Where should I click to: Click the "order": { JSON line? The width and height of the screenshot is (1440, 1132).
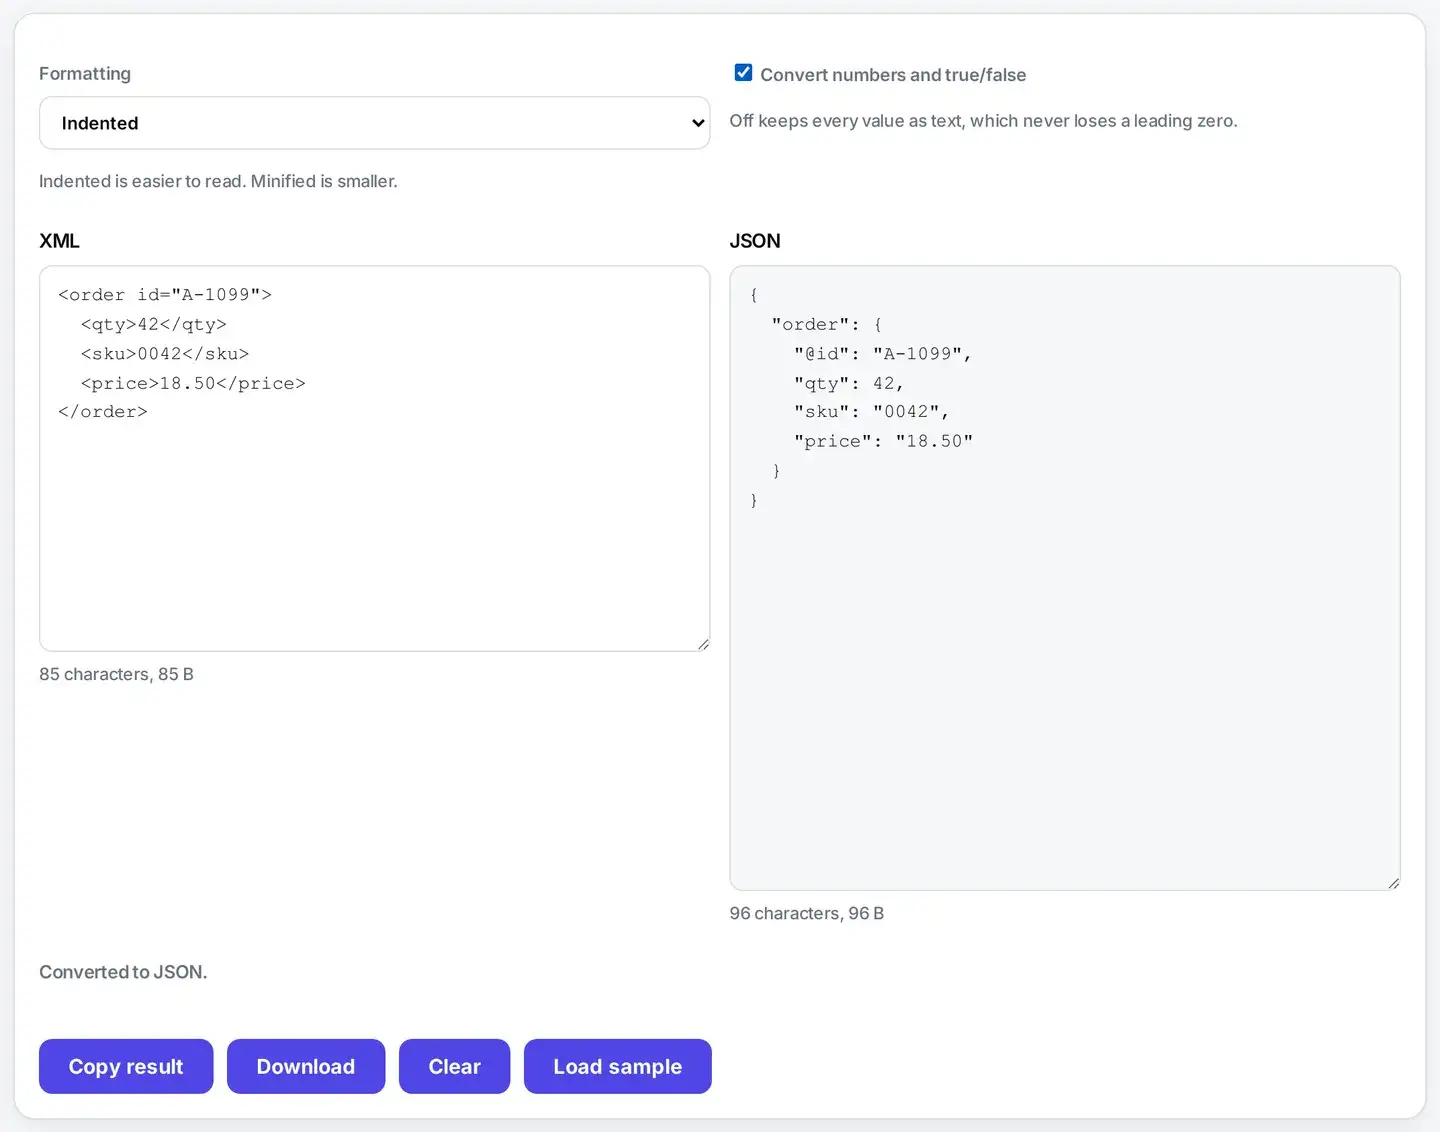[827, 324]
